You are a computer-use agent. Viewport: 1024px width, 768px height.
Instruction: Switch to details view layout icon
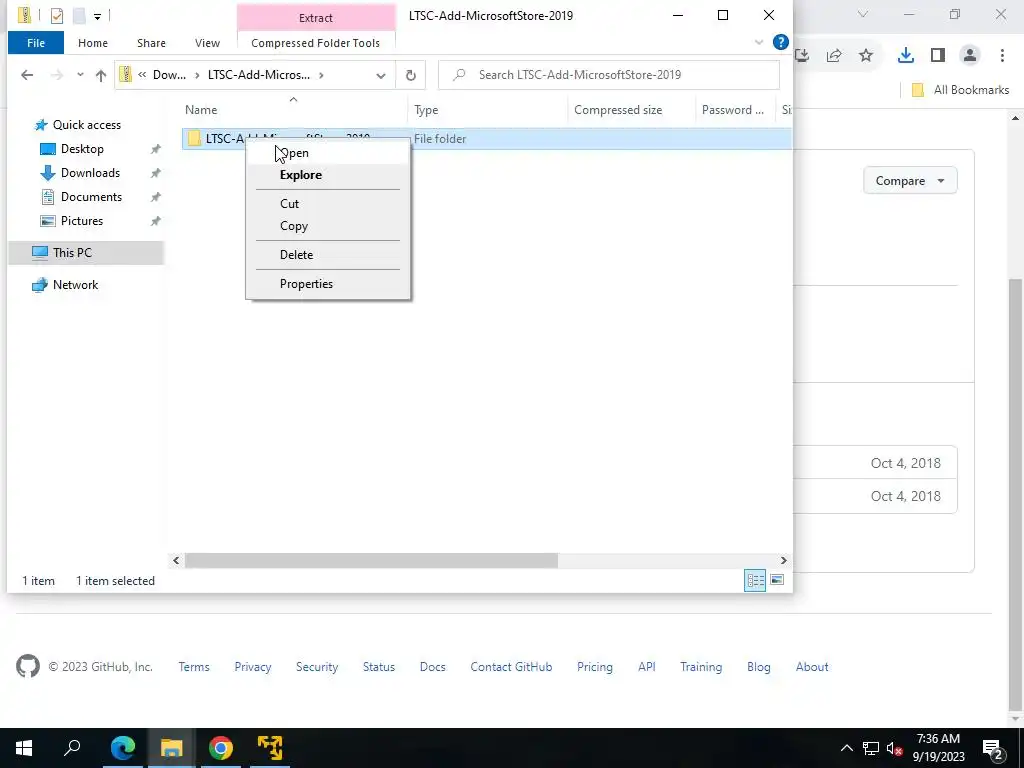tap(756, 580)
